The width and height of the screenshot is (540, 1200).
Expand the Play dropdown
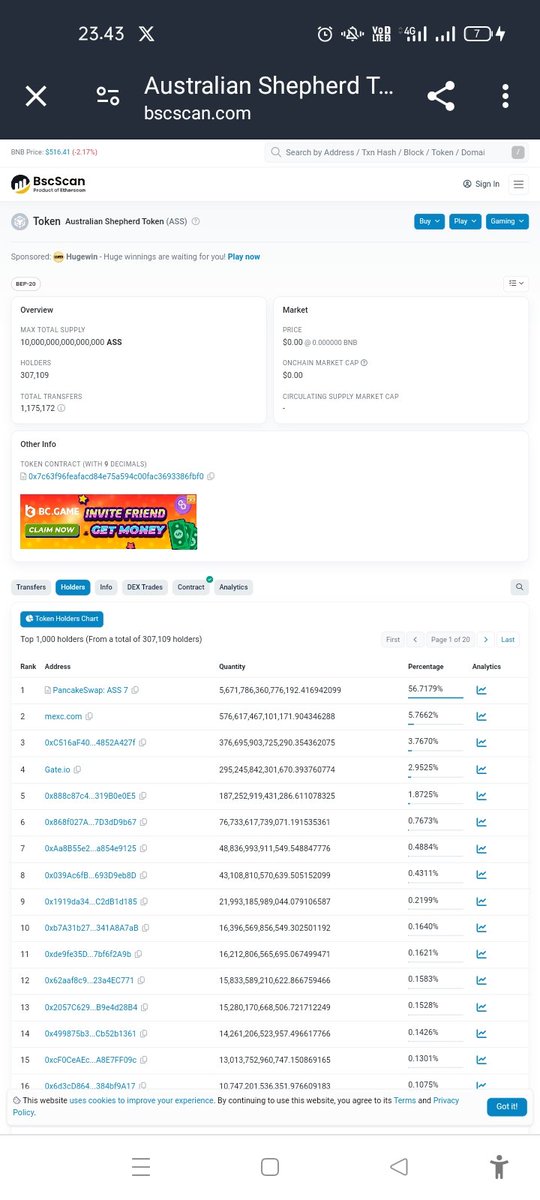pos(465,222)
